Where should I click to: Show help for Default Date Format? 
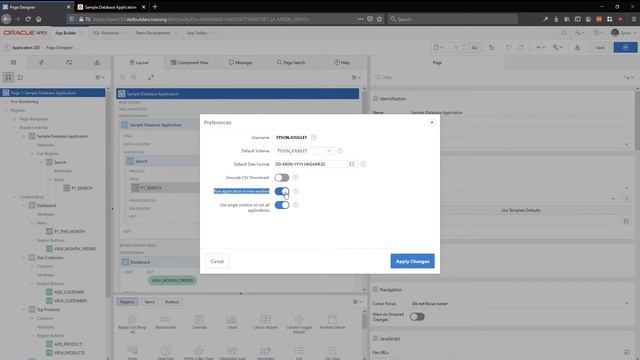pos(363,164)
